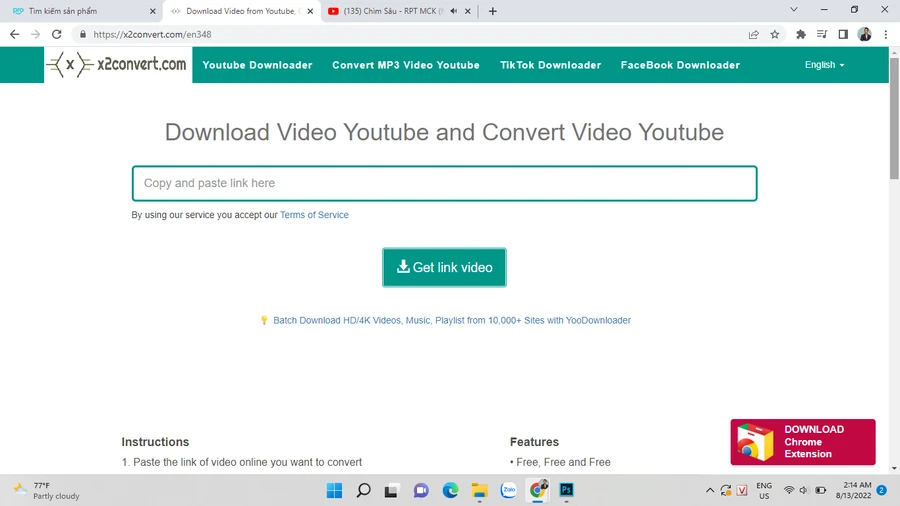Click the volume speaker tray icon
Screen dimensions: 900x506
804,491
